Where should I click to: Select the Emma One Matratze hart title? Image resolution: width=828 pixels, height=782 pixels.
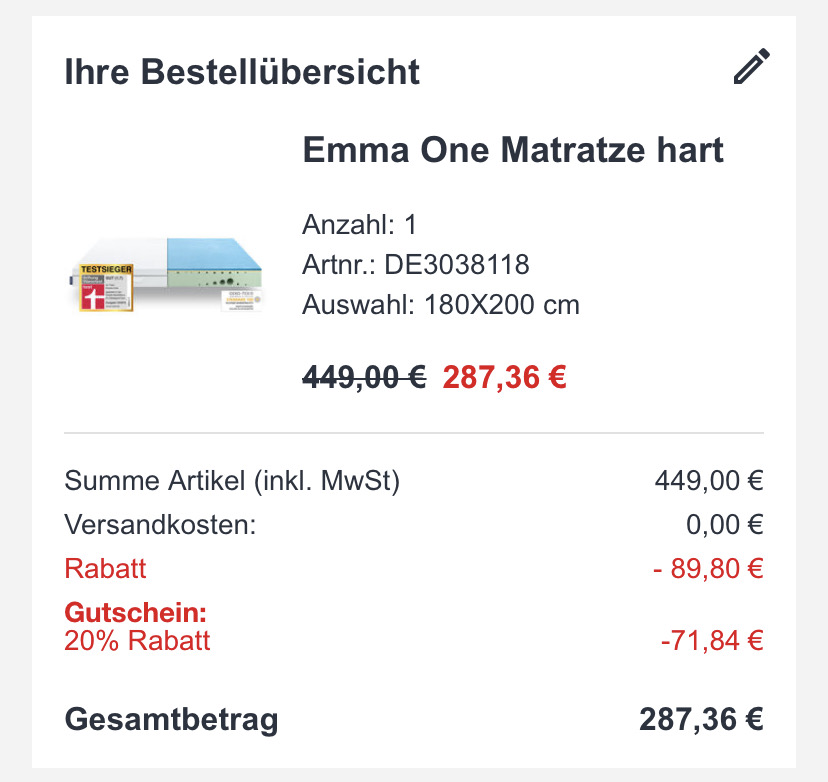[513, 150]
